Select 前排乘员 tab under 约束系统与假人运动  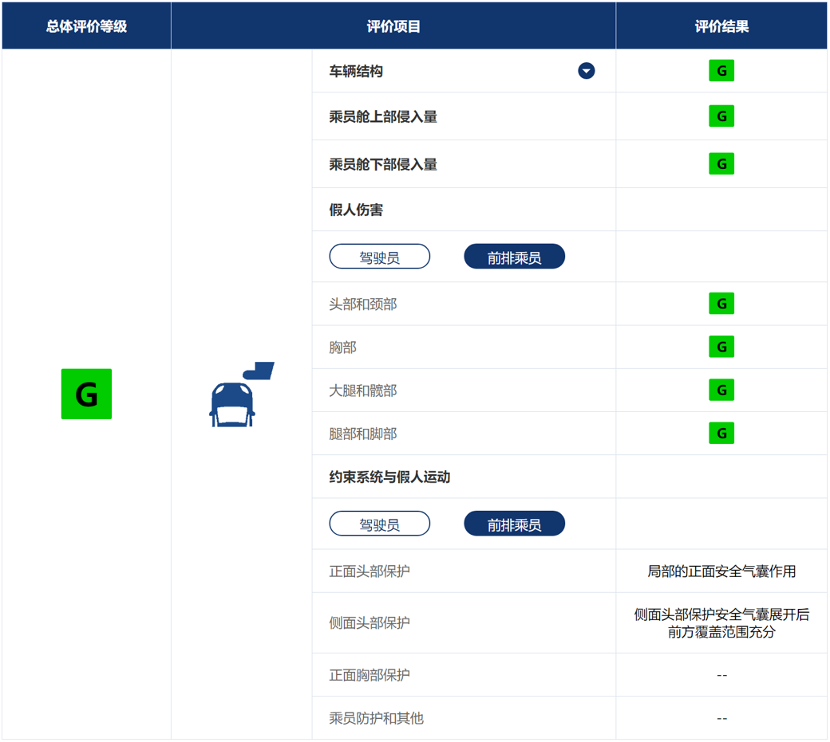pyautogui.click(x=514, y=524)
